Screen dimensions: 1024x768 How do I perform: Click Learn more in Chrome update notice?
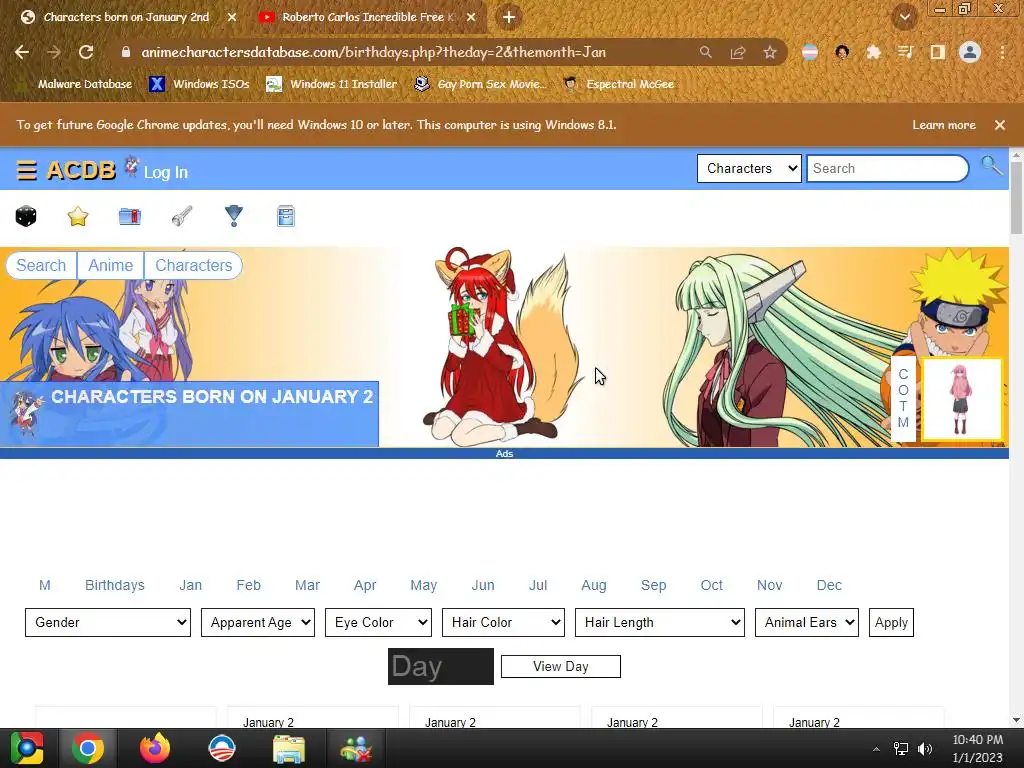(x=944, y=125)
